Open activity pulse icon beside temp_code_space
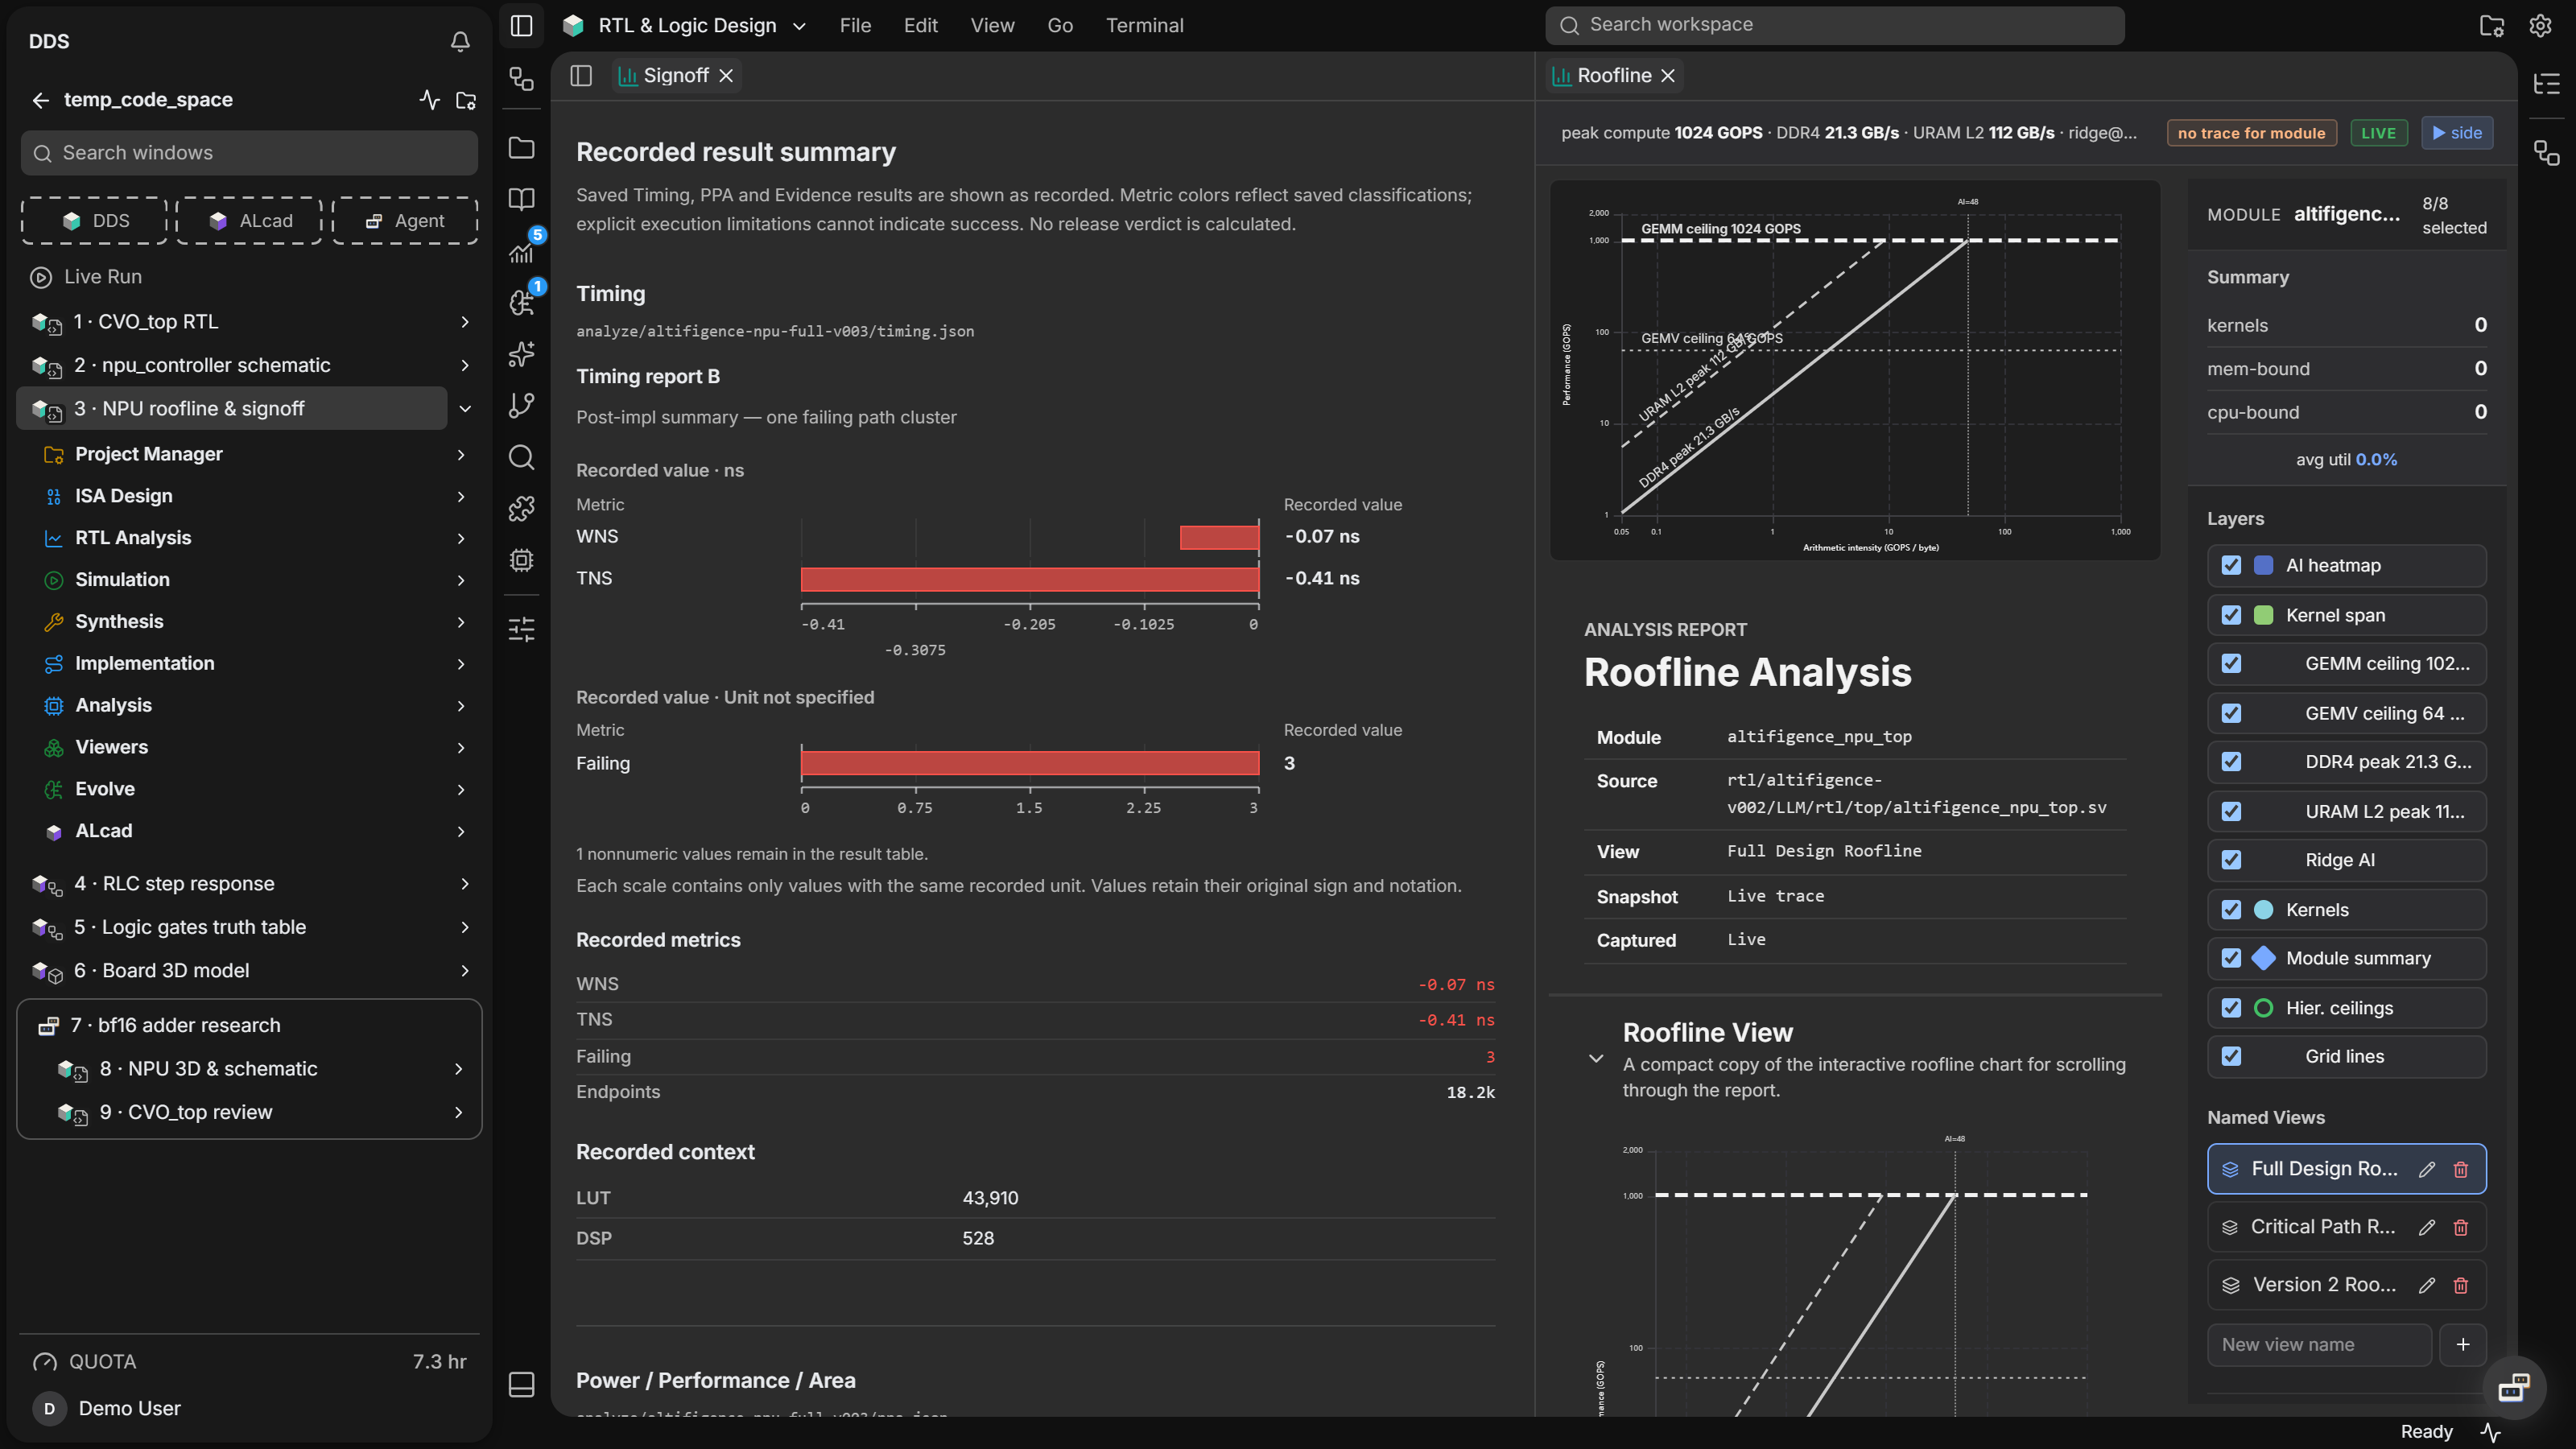The width and height of the screenshot is (2576, 1449). [429, 100]
